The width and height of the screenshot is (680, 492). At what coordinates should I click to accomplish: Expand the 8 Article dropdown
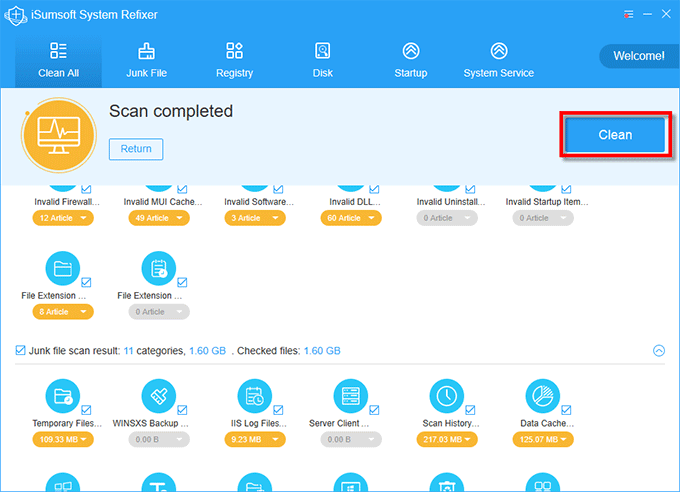(63, 312)
